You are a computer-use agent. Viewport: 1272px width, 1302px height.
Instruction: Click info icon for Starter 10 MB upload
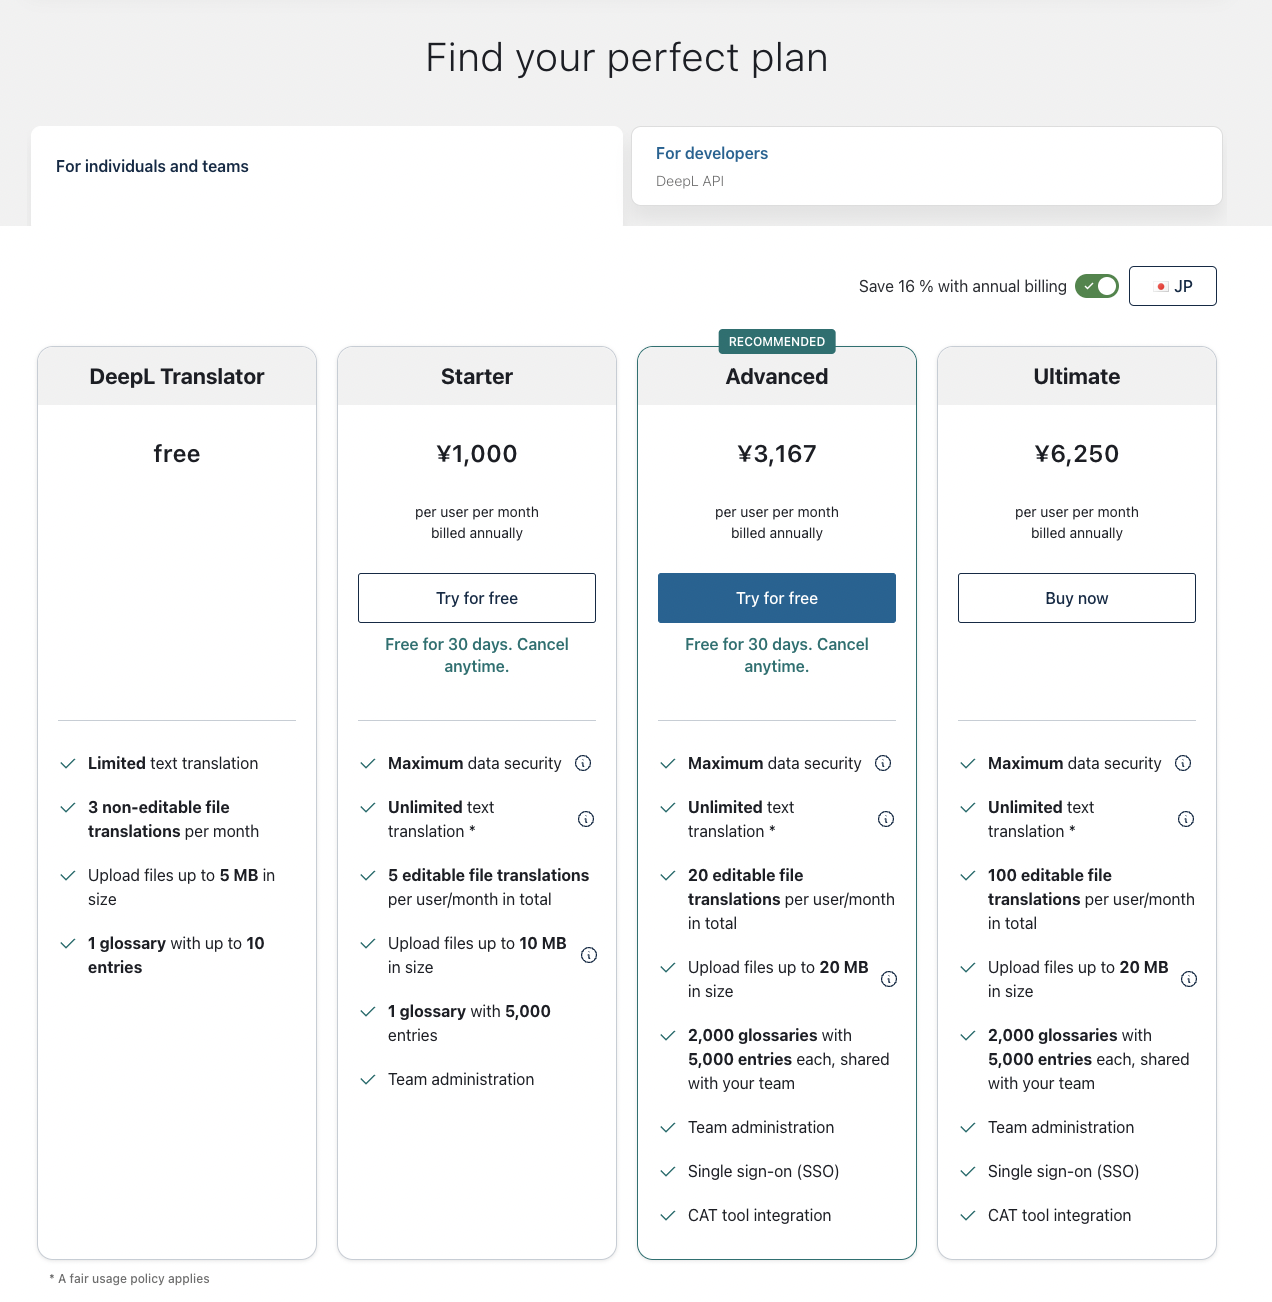[x=589, y=955]
